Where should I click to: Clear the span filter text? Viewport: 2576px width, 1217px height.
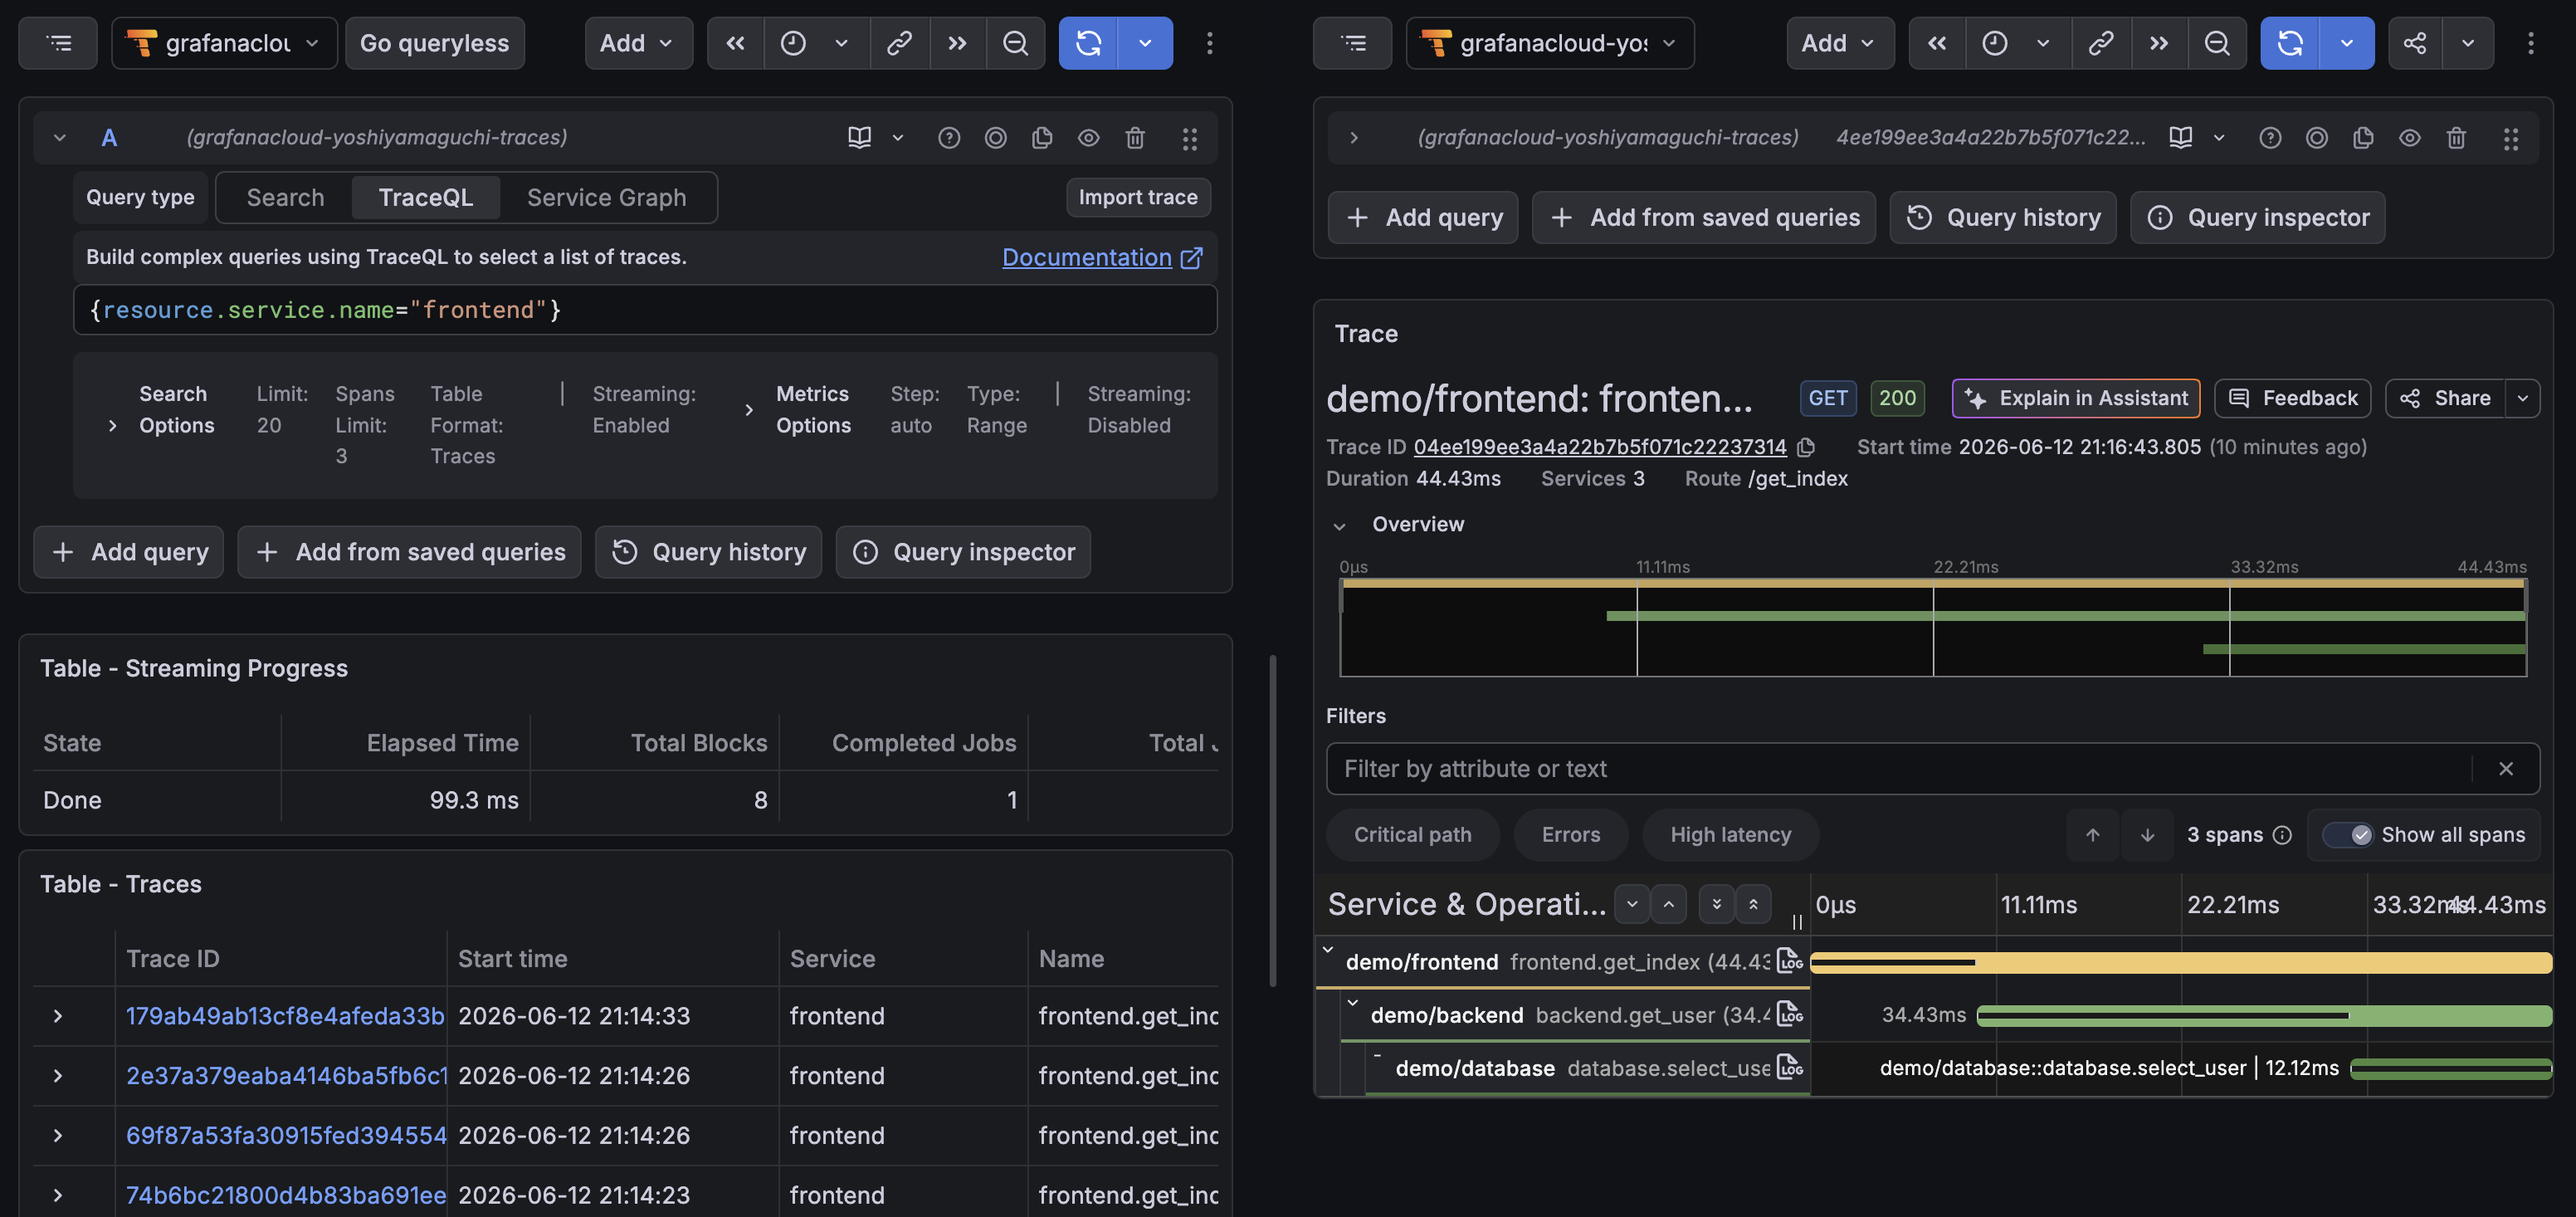click(x=2506, y=769)
